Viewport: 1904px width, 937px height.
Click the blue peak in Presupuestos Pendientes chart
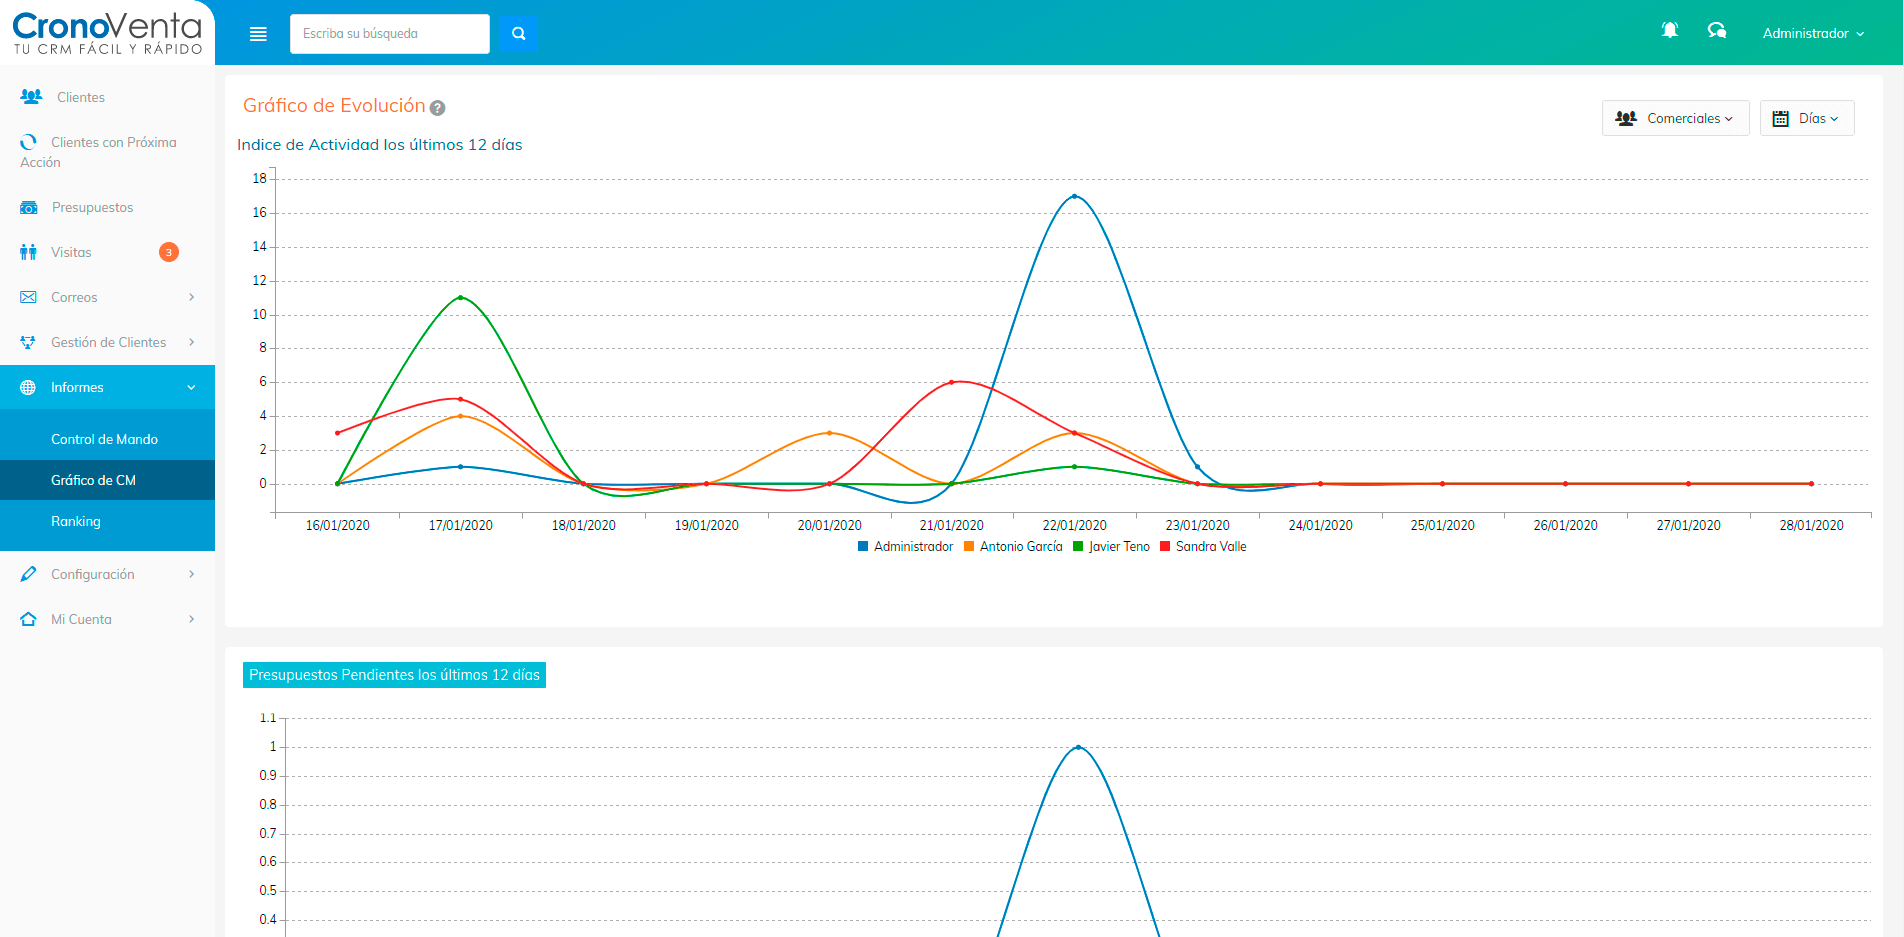1078,747
